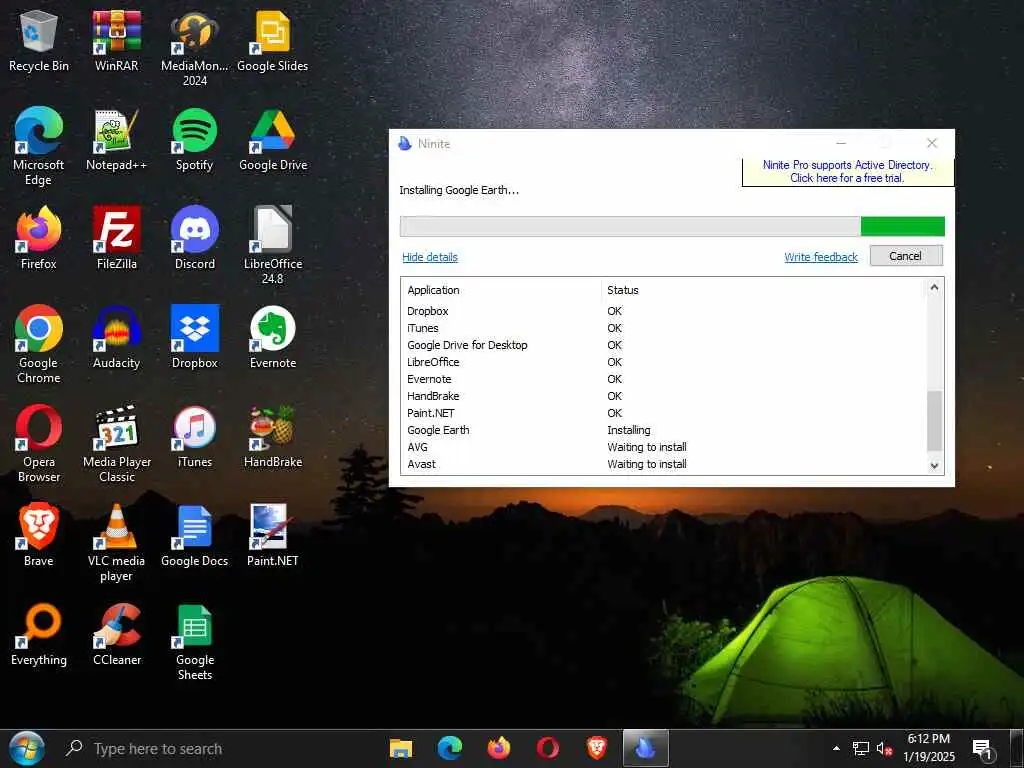
Task: Select the HandBrake row in Ninite list
Action: 664,396
